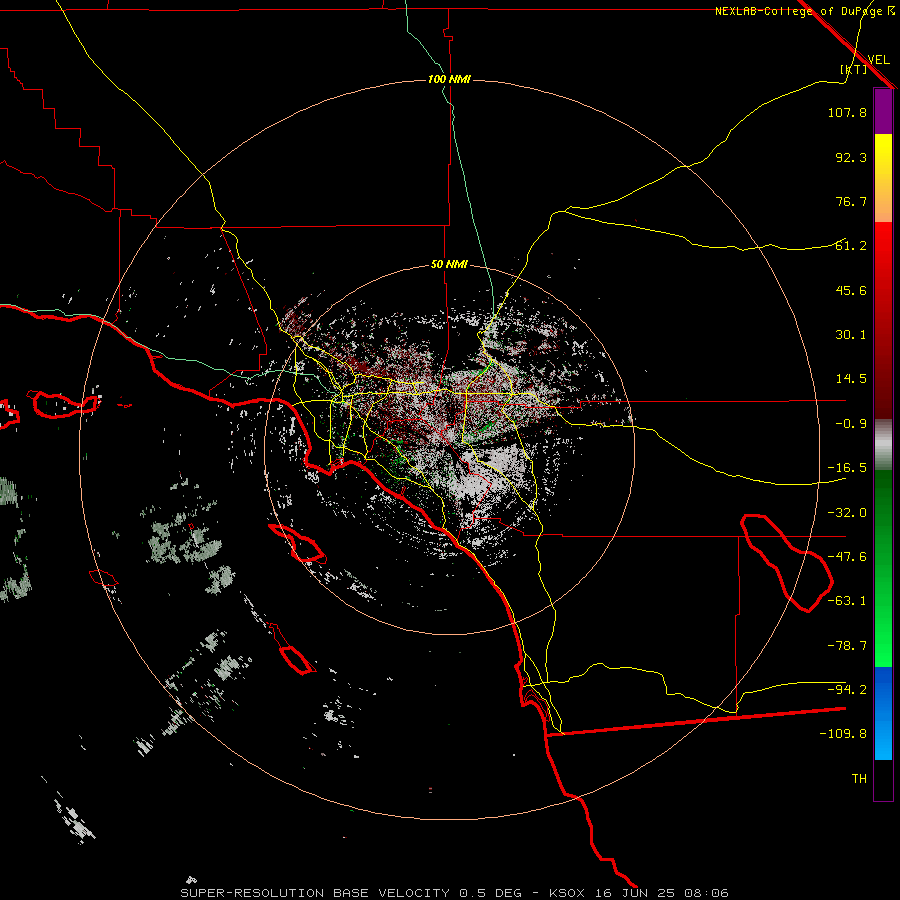
Task: Click the 92.3 velocity scale value
Action: [x=851, y=157]
